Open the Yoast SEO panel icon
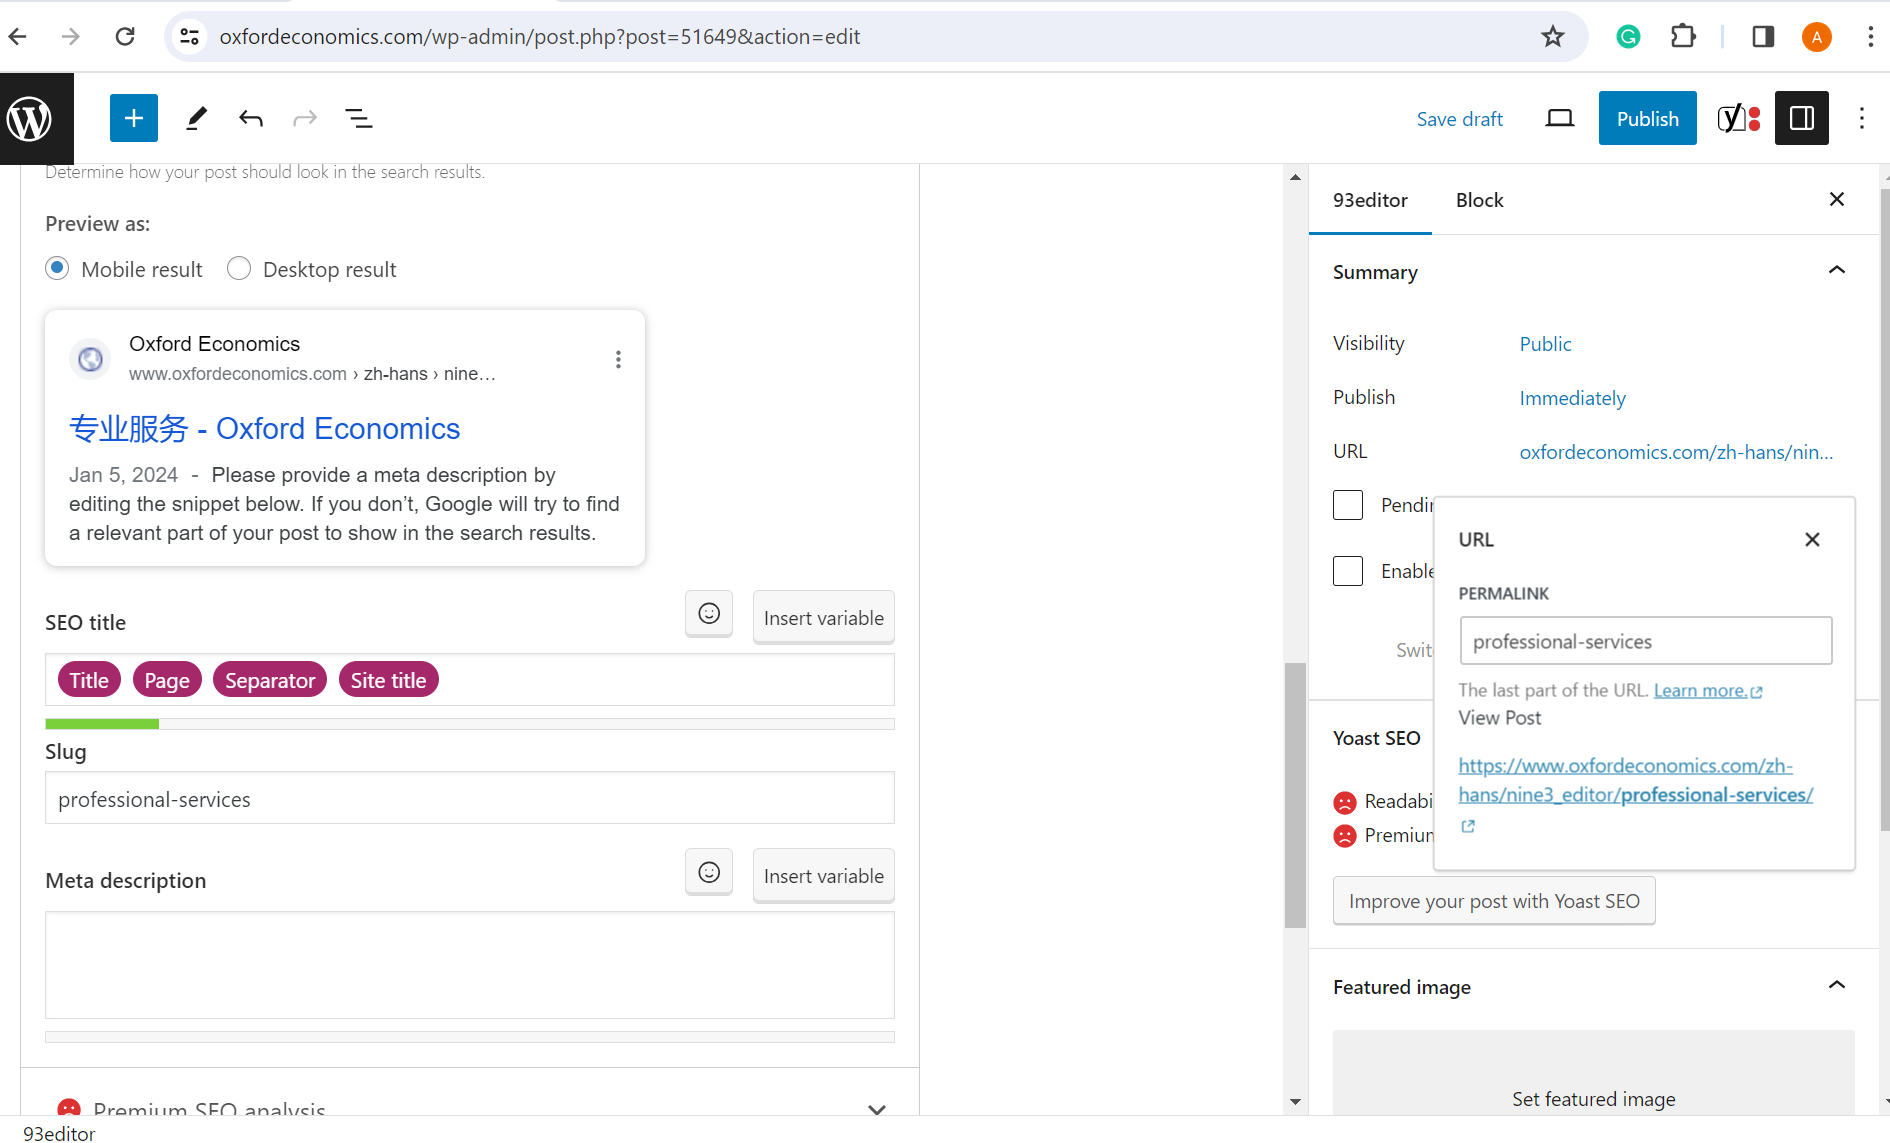Image resolution: width=1890 pixels, height=1143 pixels. [x=1739, y=119]
